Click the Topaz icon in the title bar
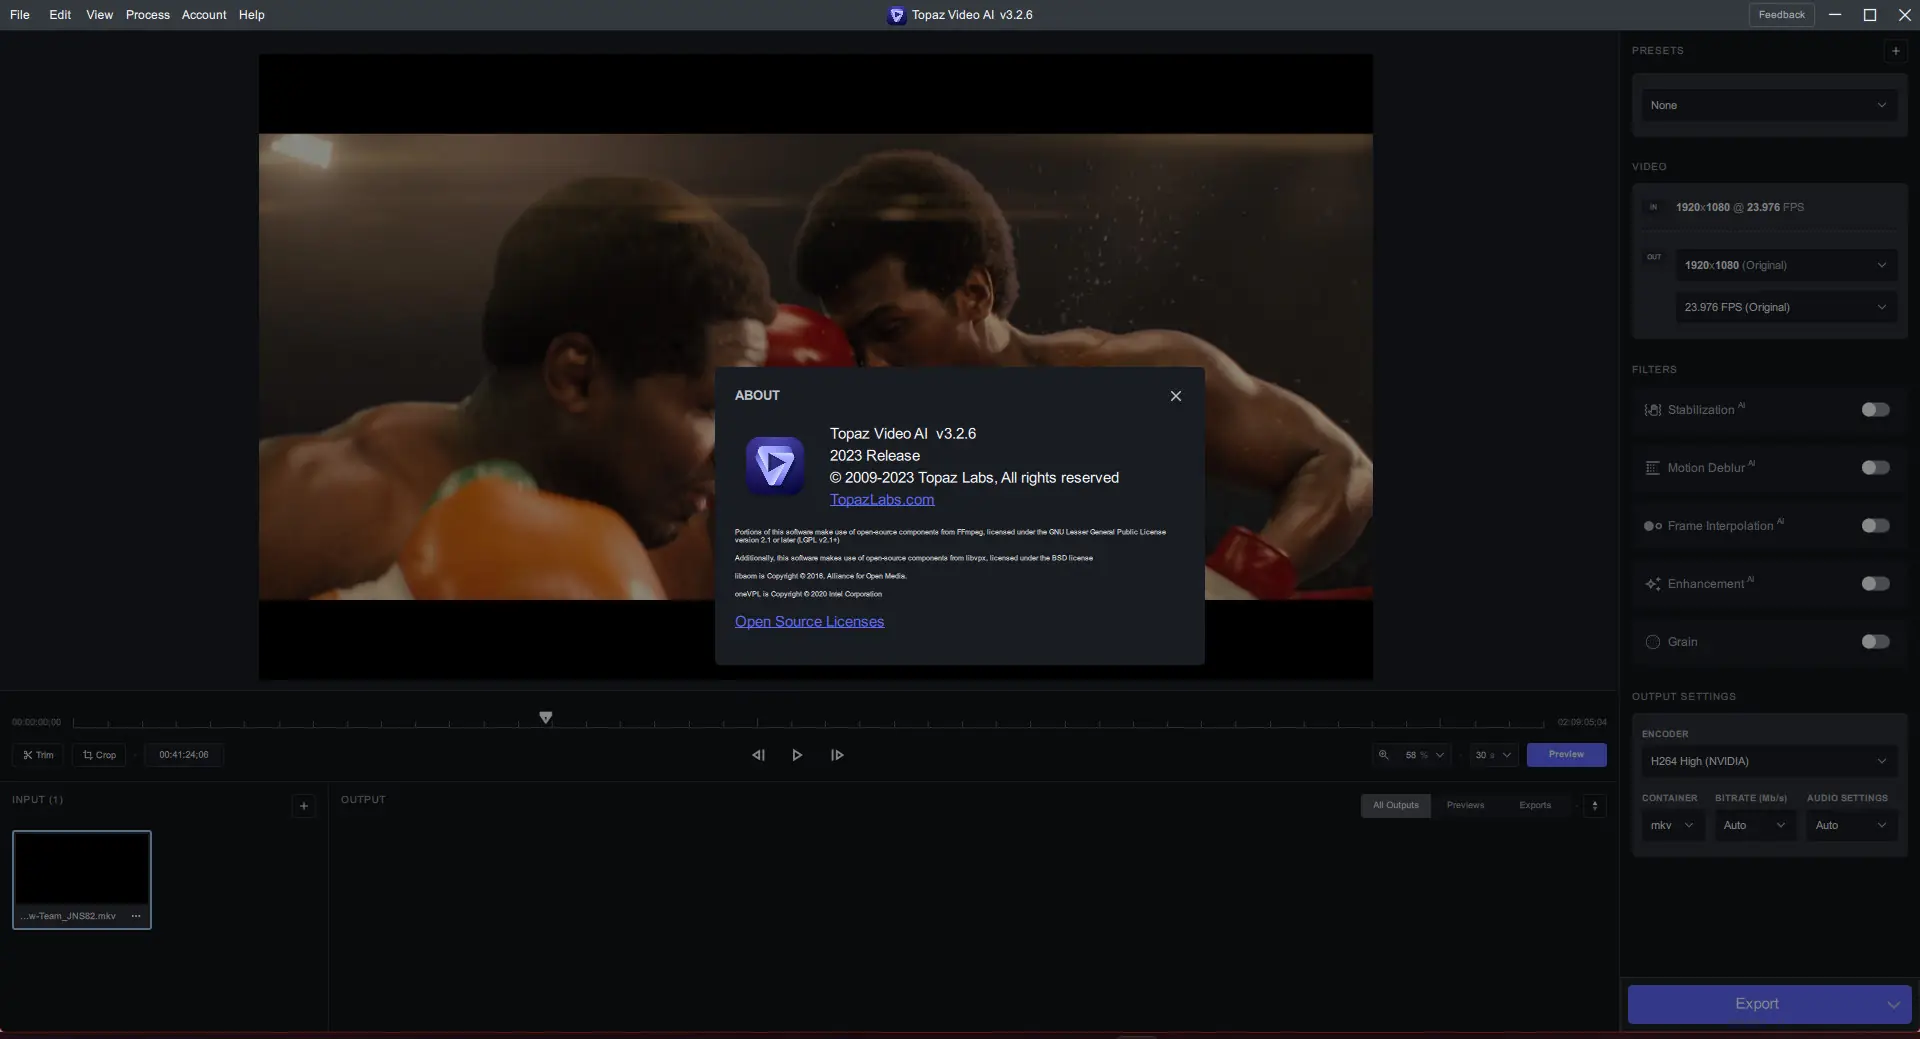This screenshot has height=1039, width=1920. click(896, 15)
